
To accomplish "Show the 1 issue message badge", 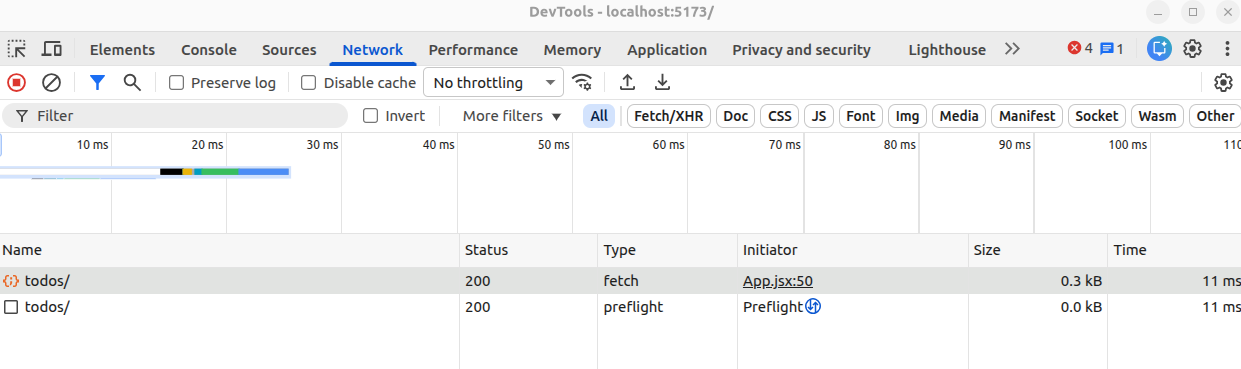I will coord(1112,49).
